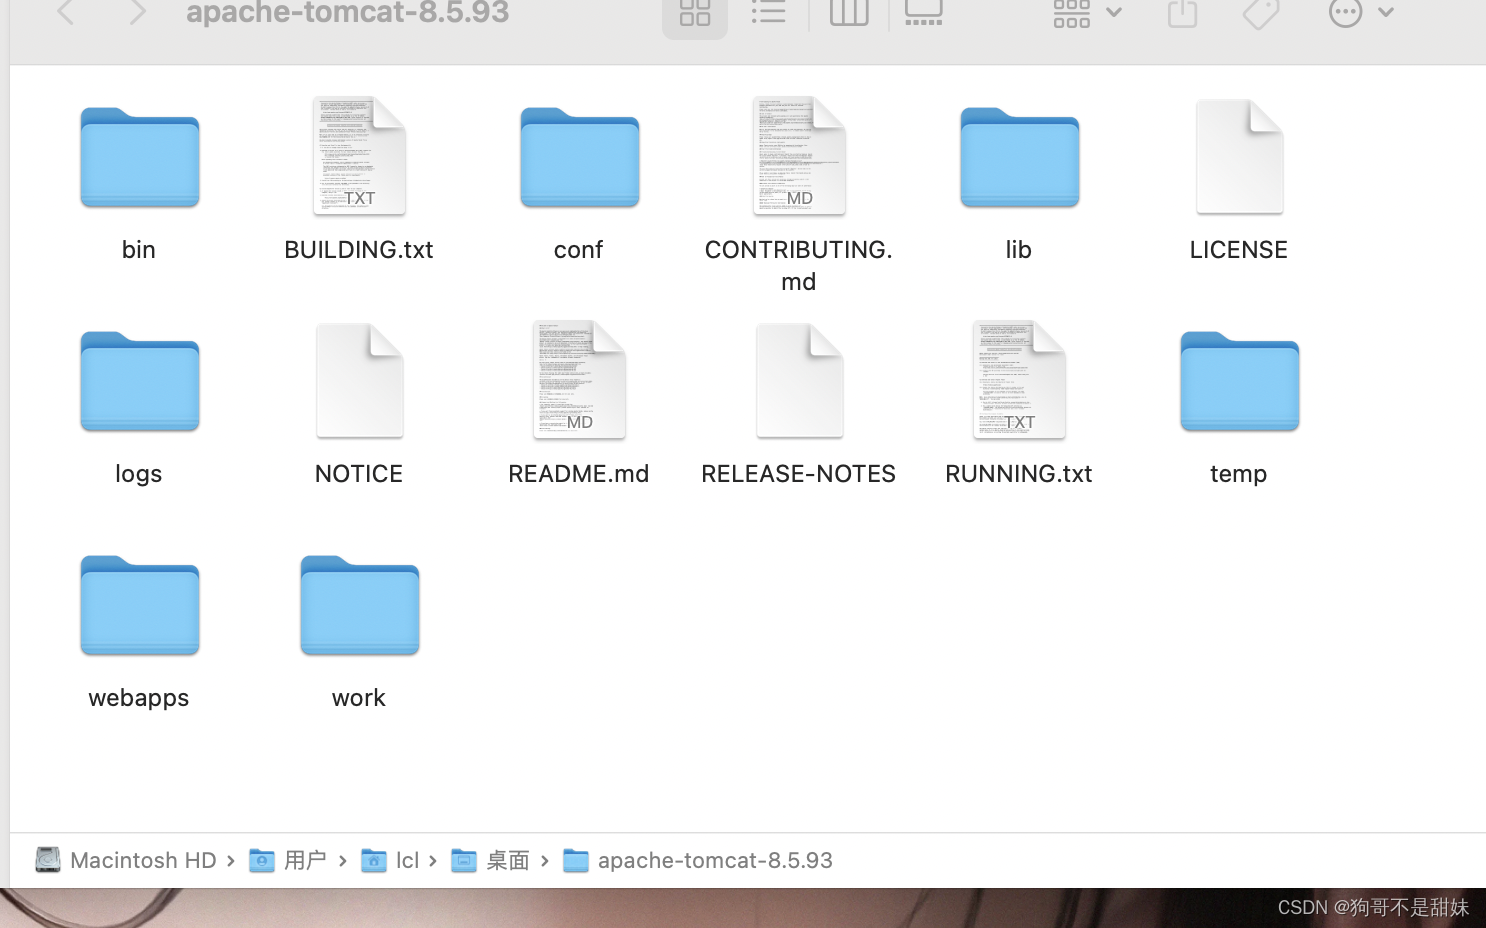The image size is (1486, 928).
Task: Select the LICENSE file icon
Action: [x=1239, y=156]
